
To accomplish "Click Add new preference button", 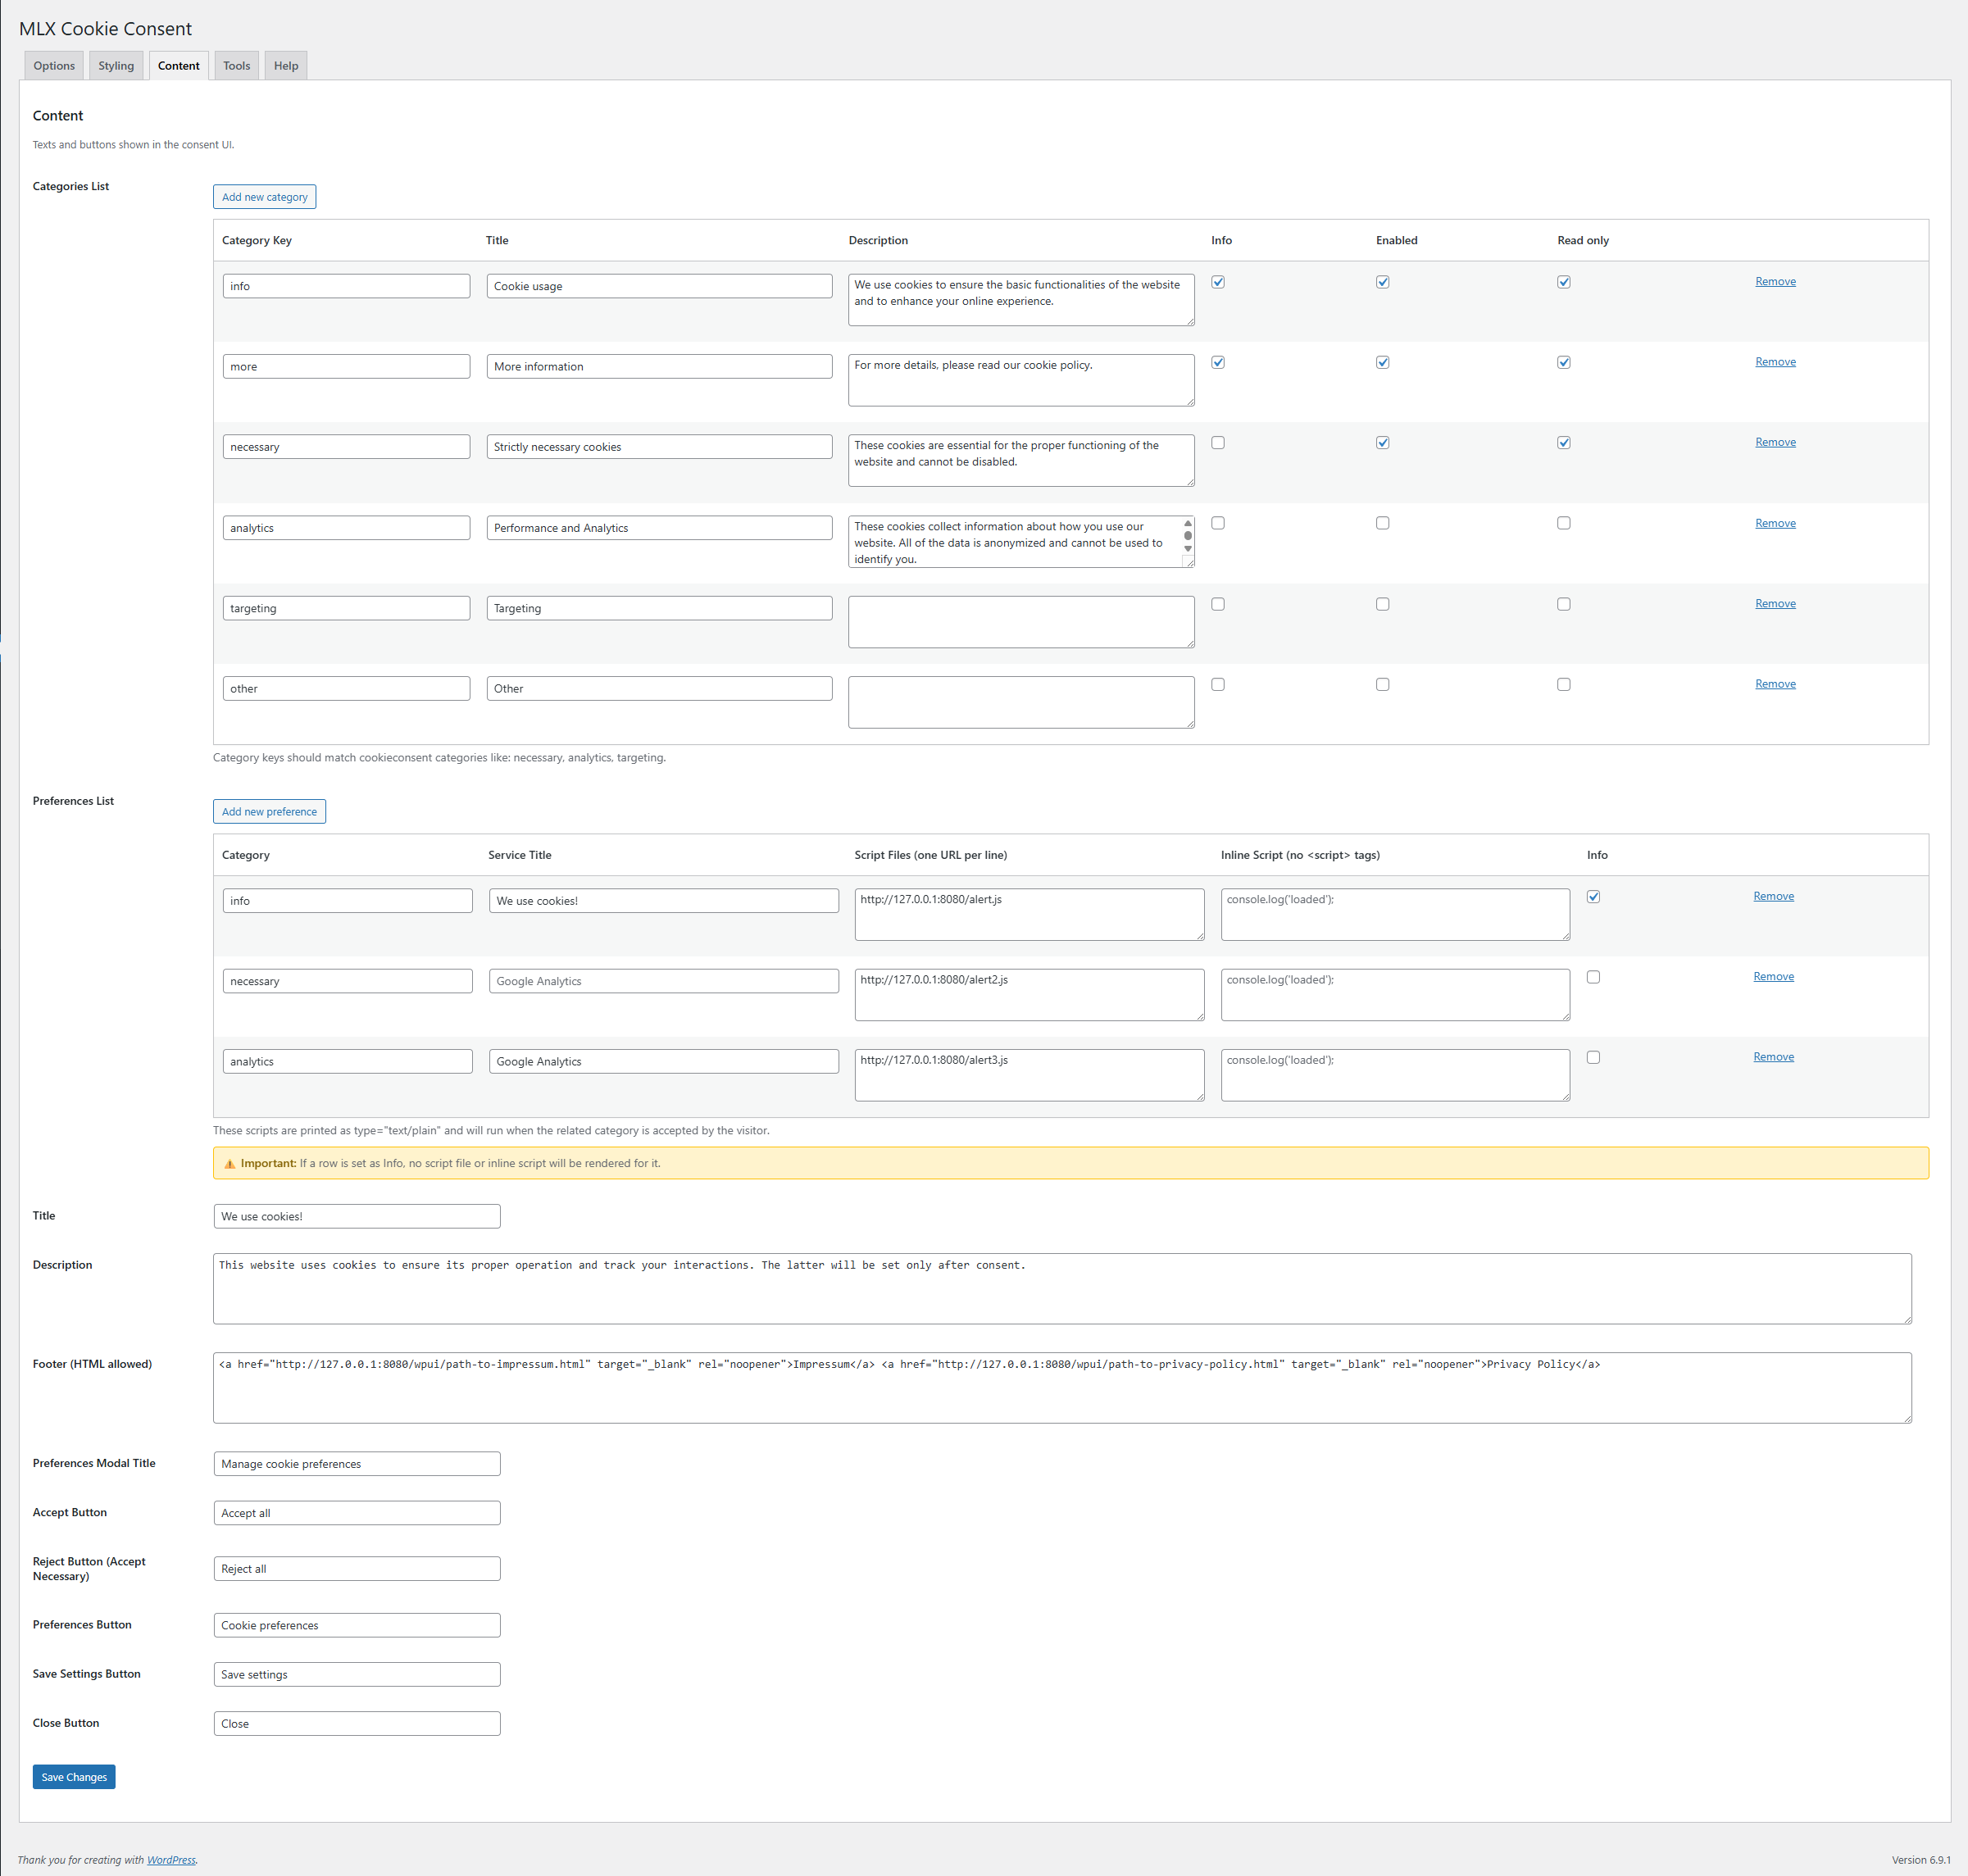I will (x=269, y=812).
